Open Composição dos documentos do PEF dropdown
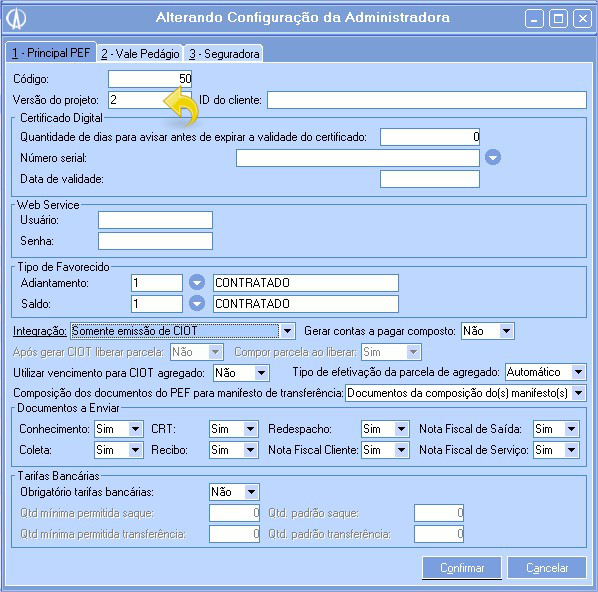This screenshot has width=598, height=592. 579,393
